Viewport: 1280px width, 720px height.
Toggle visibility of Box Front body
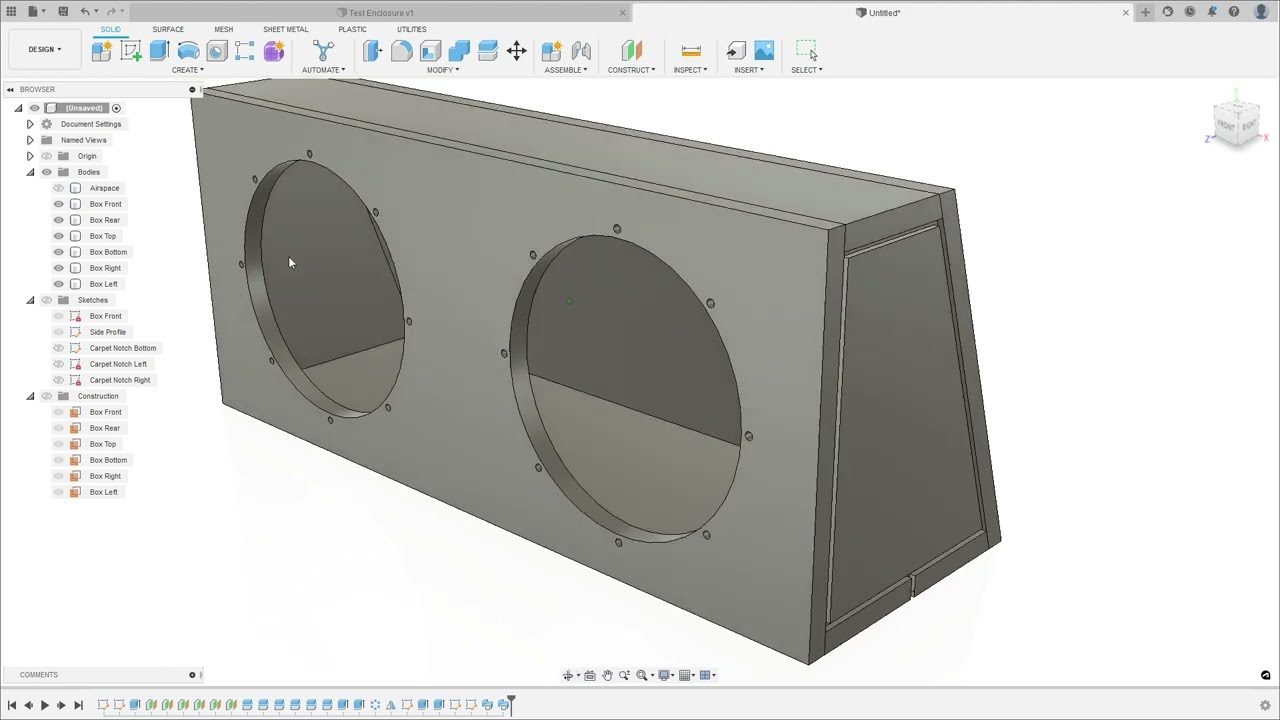point(58,204)
